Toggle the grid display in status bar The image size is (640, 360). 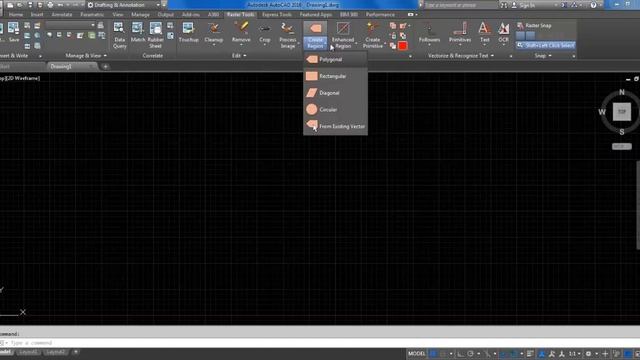click(x=433, y=353)
